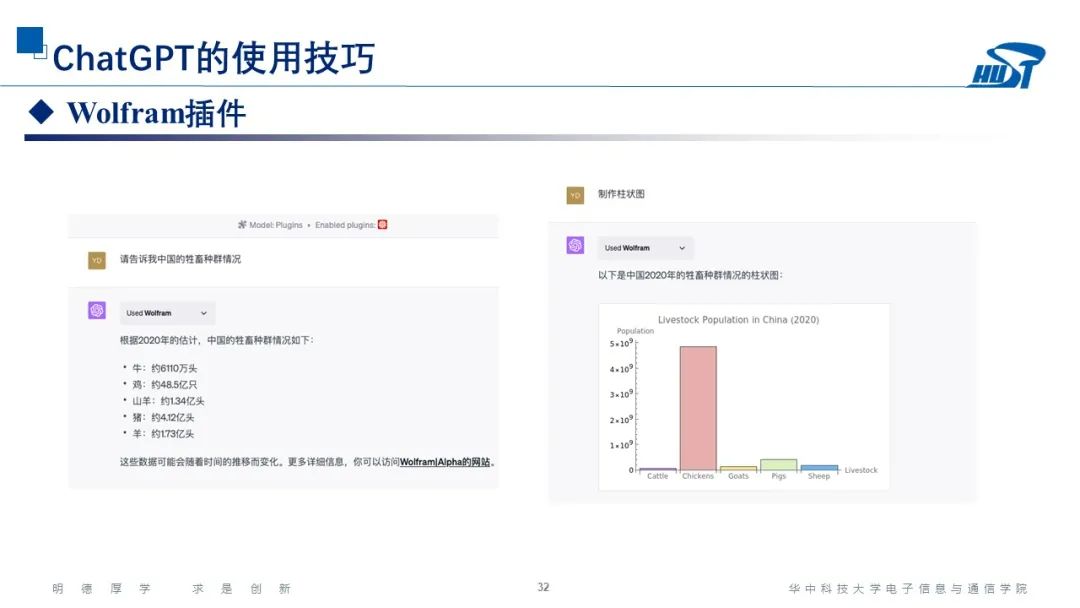Click the plugins puzzle icon beside Model: Plugins
The height and width of the screenshot is (608, 1080).
pos(242,224)
